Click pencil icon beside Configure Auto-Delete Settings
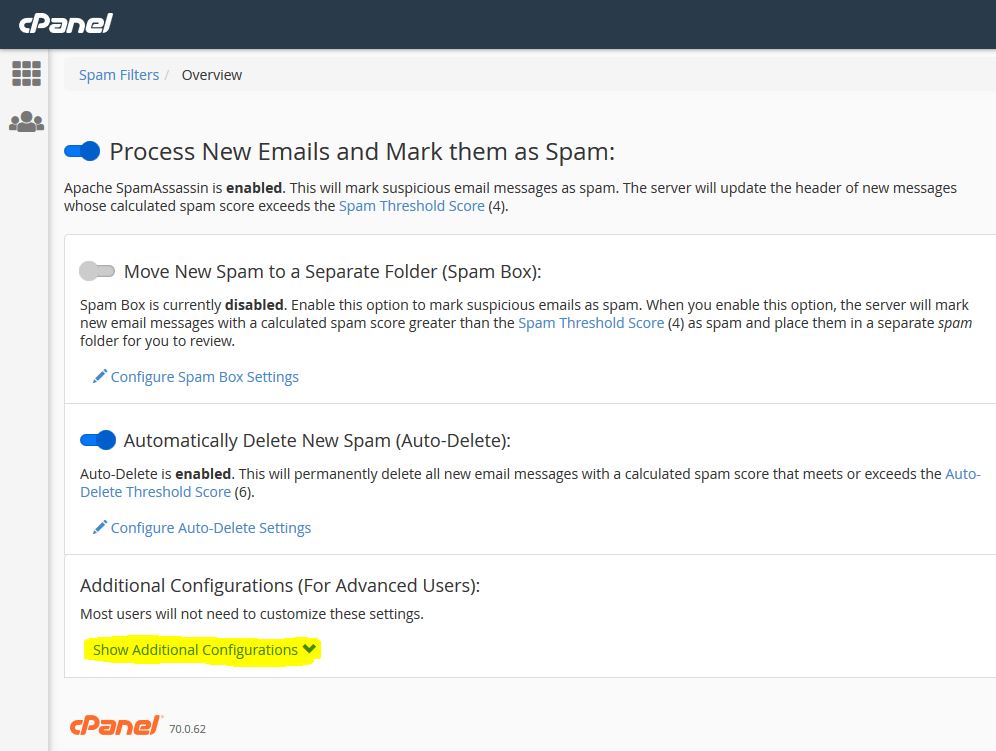The height and width of the screenshot is (751, 996). coord(100,527)
